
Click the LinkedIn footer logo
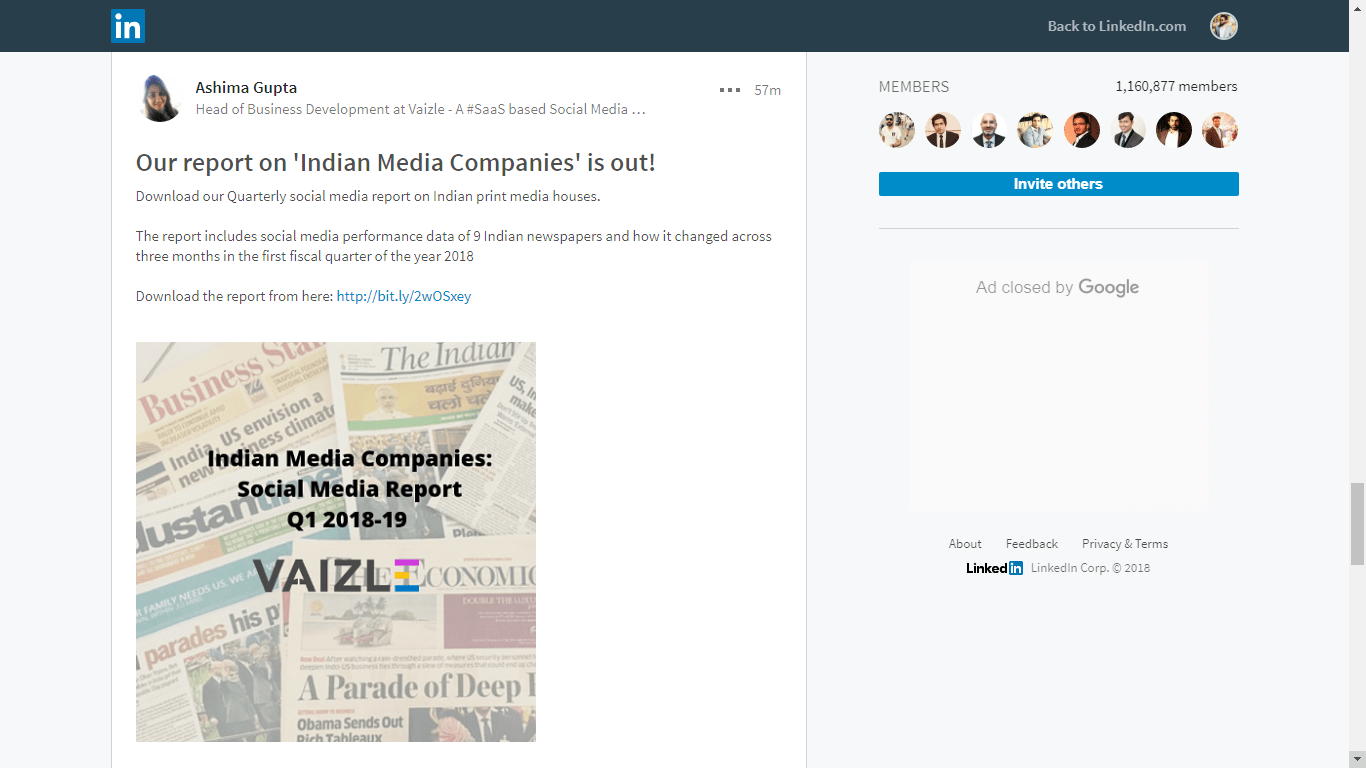[994, 568]
